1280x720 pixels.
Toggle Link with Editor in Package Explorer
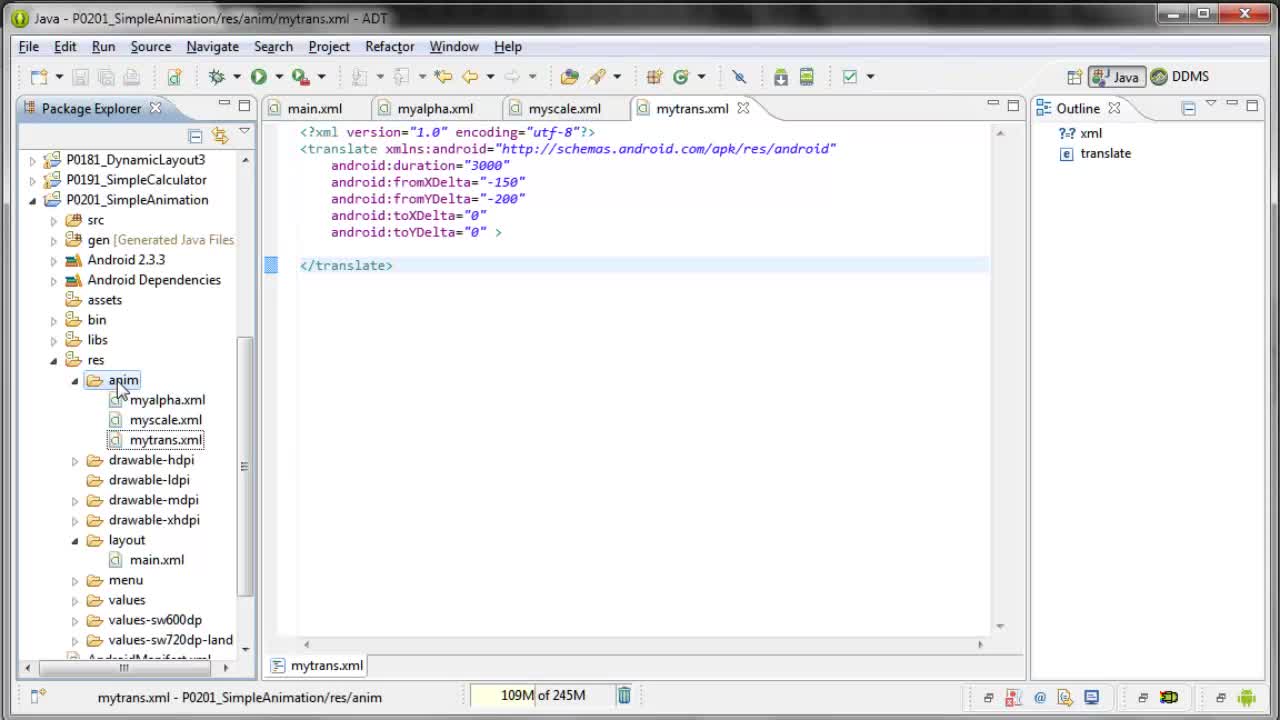(x=220, y=135)
